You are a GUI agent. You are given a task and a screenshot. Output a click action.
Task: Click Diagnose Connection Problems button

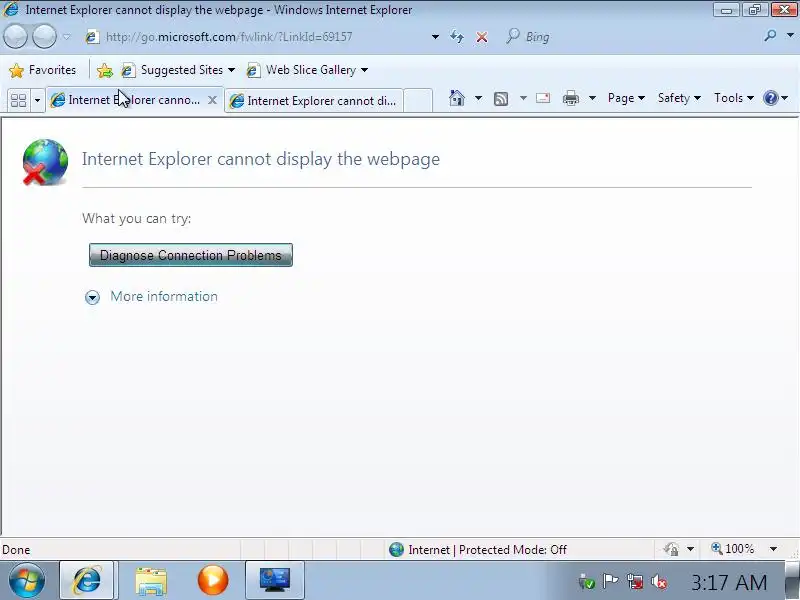pos(191,255)
